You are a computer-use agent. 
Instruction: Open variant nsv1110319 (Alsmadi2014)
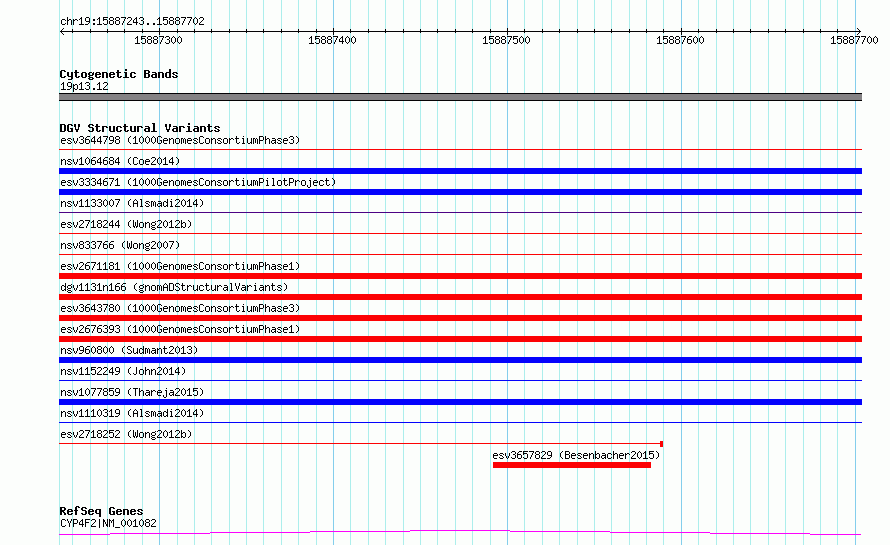[132, 413]
